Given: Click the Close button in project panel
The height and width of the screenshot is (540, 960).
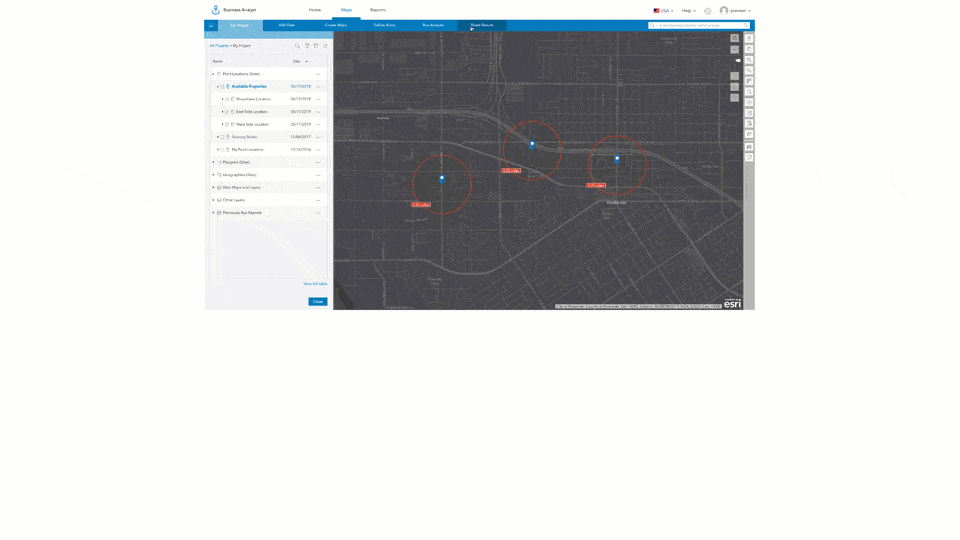Looking at the screenshot, I should tap(318, 302).
